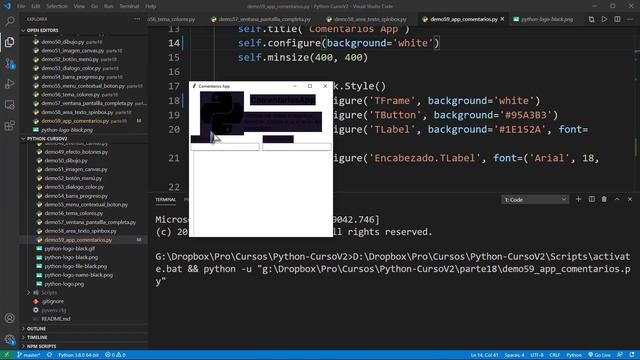
Task: Create a new terminal with plus icon
Action: (x=578, y=199)
